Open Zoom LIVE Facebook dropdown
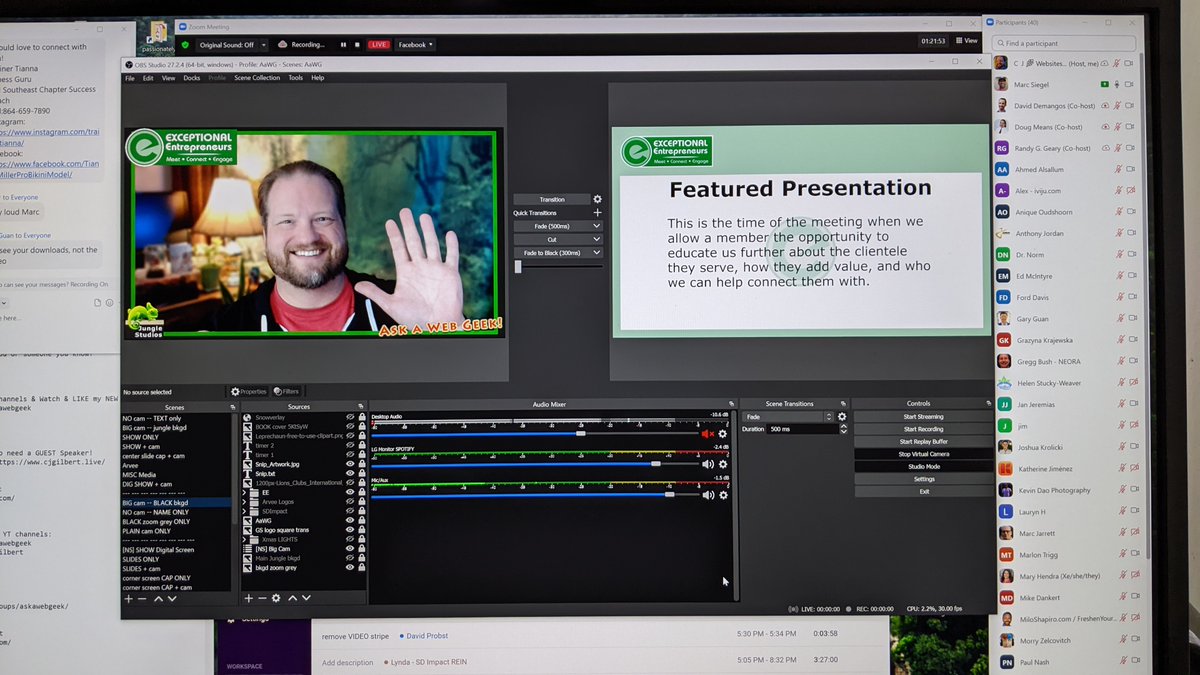The height and width of the screenshot is (675, 1200). coord(415,44)
